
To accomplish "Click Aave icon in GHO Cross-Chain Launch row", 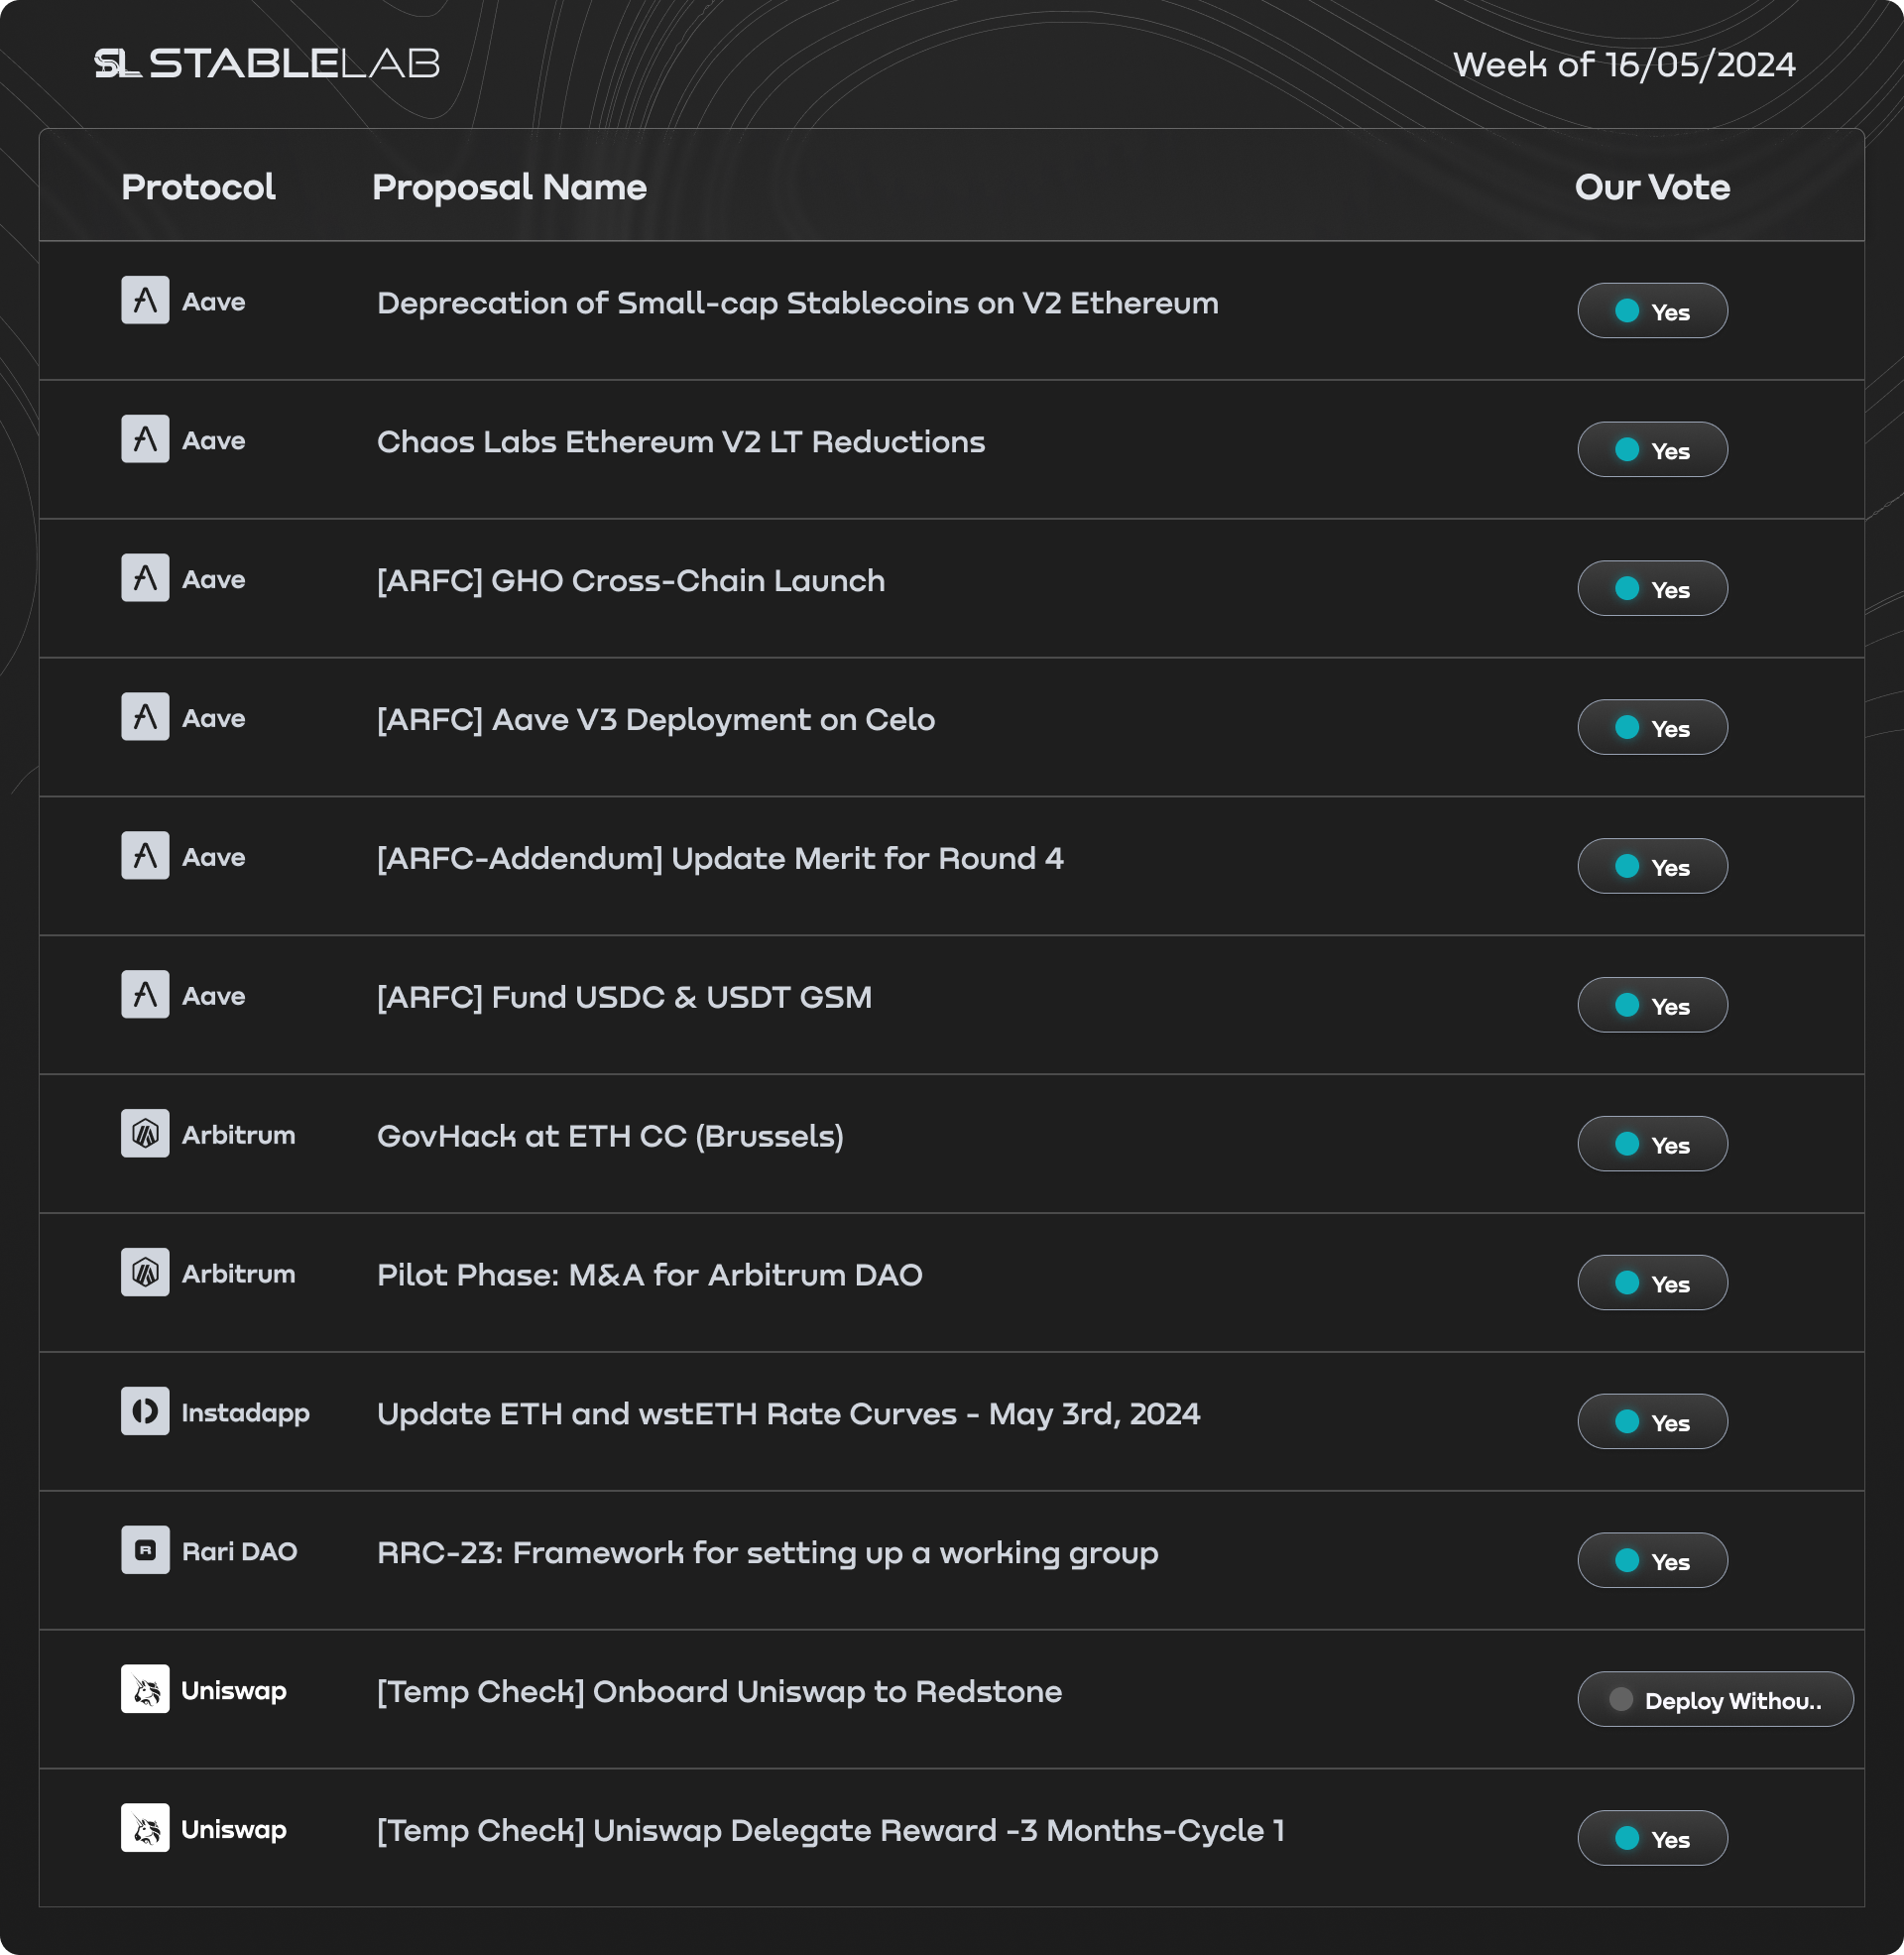I will click(145, 578).
